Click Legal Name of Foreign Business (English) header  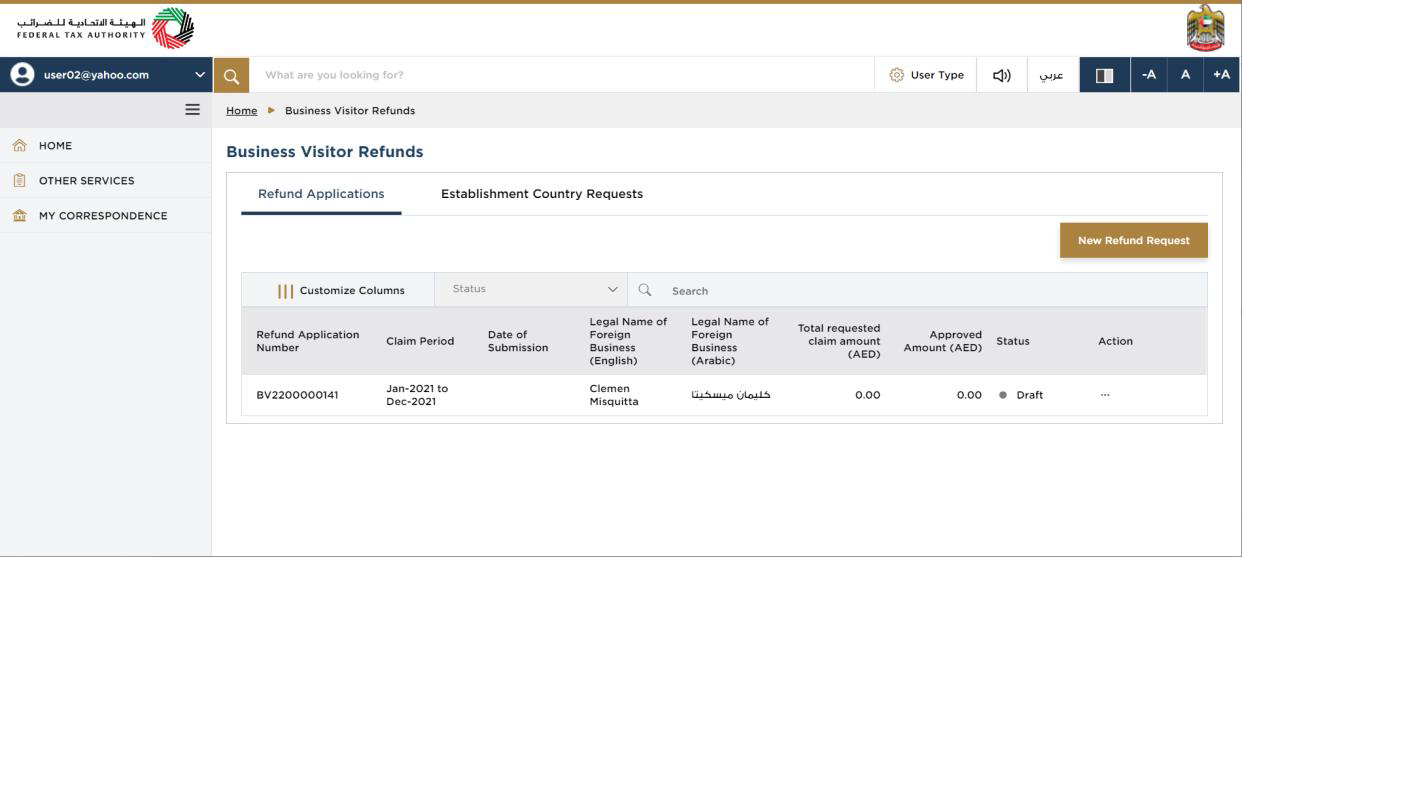tap(628, 341)
